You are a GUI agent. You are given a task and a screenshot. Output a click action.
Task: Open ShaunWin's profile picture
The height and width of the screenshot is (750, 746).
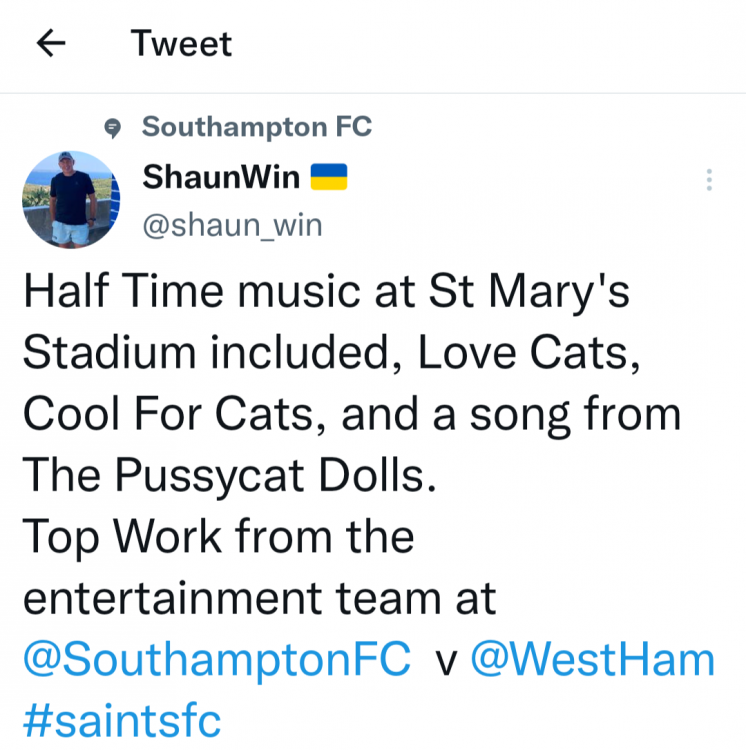click(69, 200)
